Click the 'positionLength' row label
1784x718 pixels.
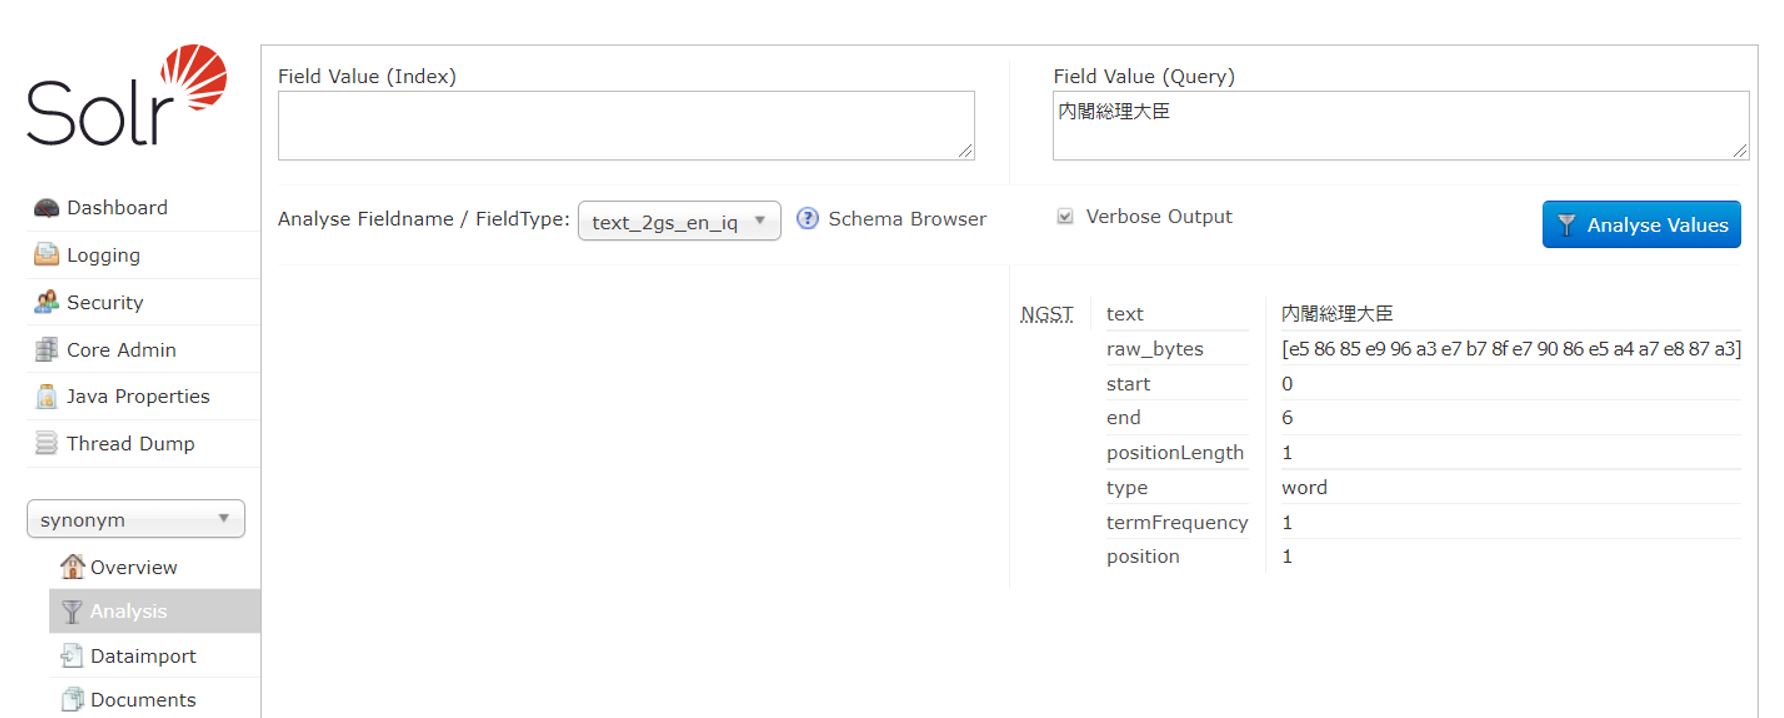pyautogui.click(x=1175, y=453)
